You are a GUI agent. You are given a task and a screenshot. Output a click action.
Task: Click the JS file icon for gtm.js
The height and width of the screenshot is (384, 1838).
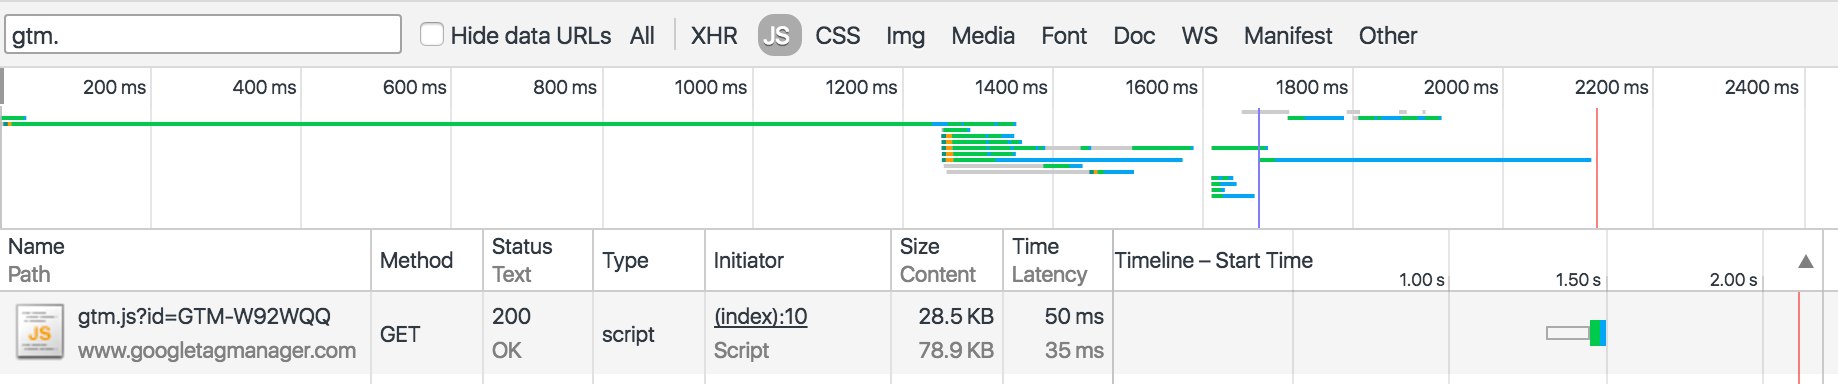click(x=40, y=332)
